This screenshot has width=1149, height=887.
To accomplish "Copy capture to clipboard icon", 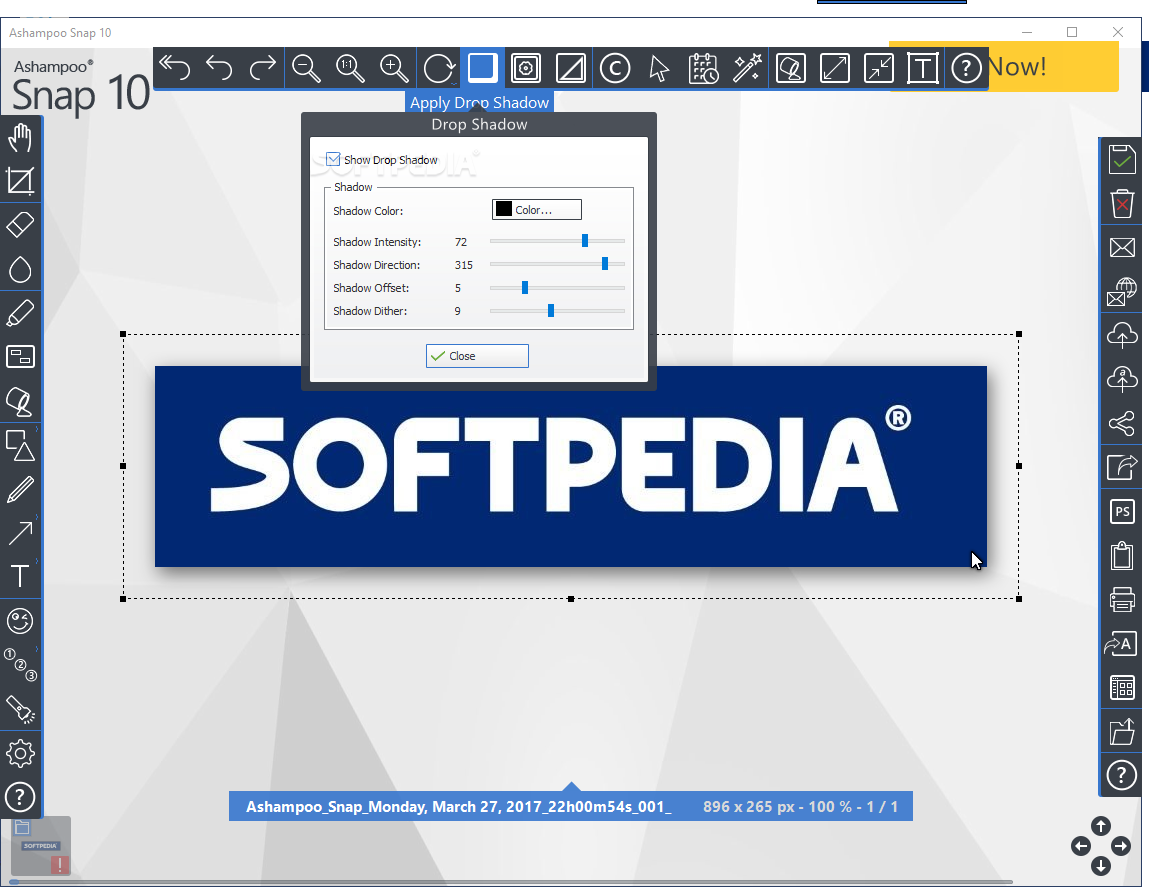I will pyautogui.click(x=1122, y=555).
